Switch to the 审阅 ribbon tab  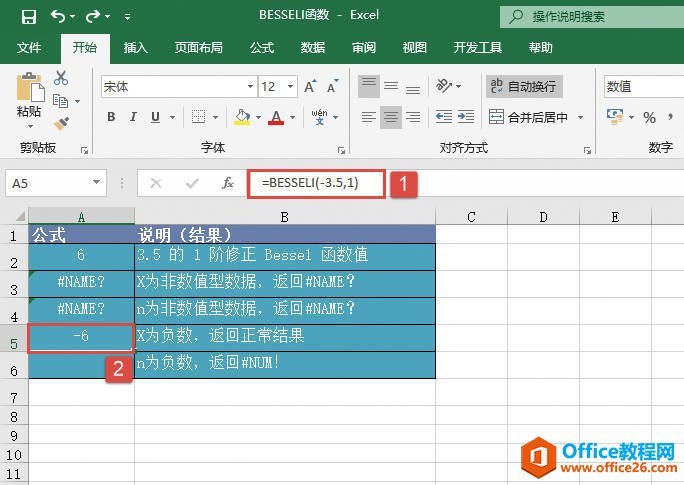[x=364, y=48]
